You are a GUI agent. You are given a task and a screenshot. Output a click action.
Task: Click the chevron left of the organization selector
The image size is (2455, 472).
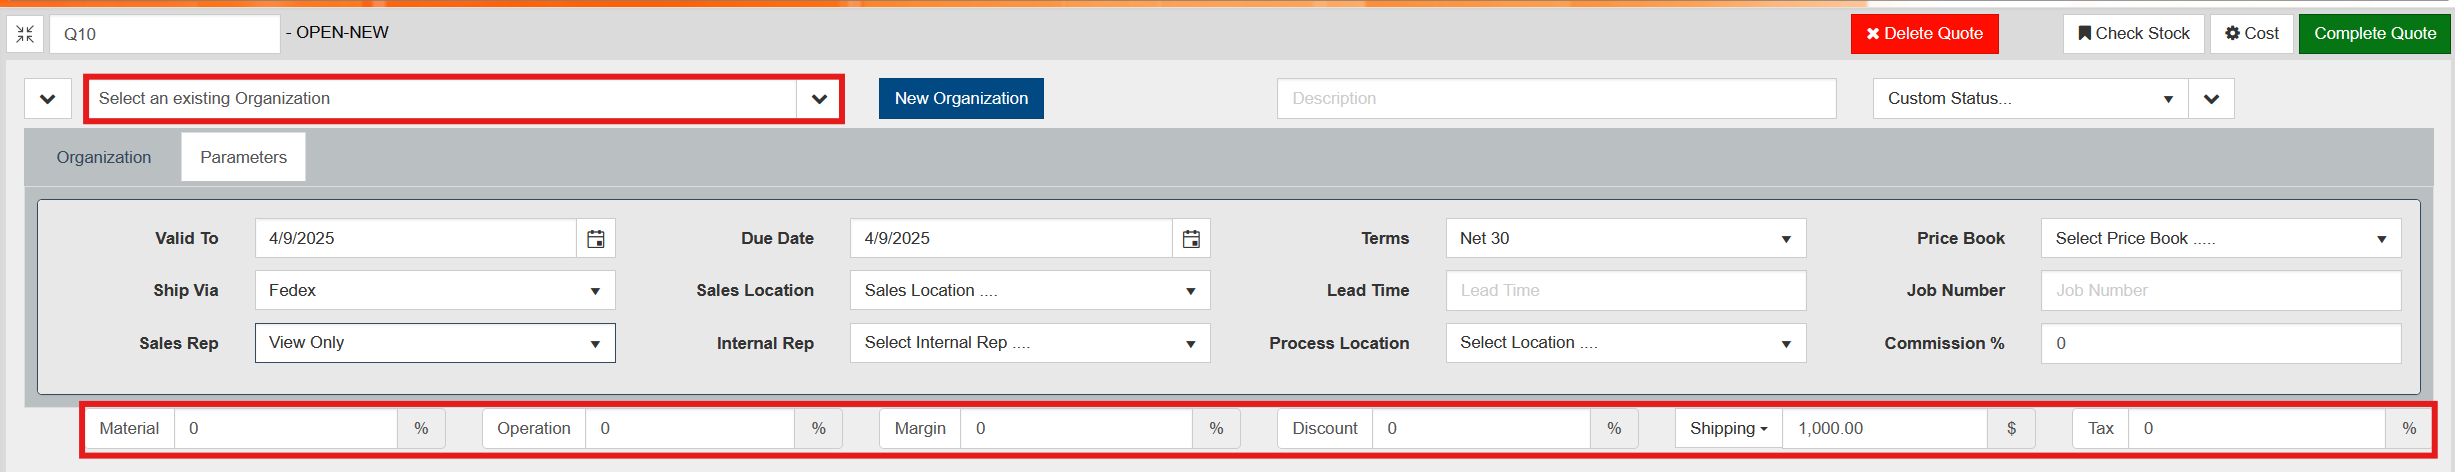click(47, 99)
